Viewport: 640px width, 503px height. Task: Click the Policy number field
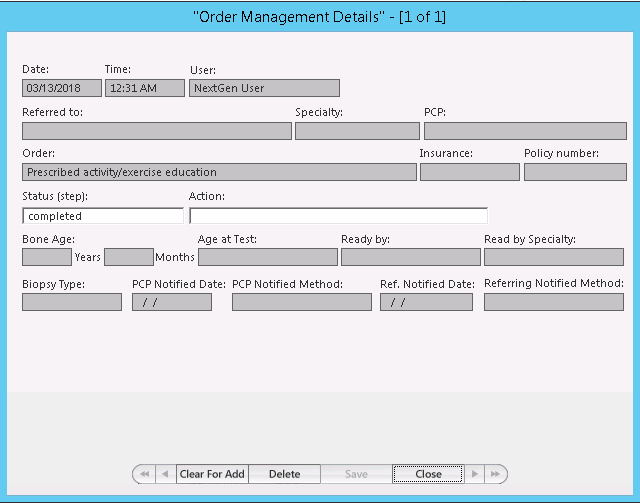(576, 172)
